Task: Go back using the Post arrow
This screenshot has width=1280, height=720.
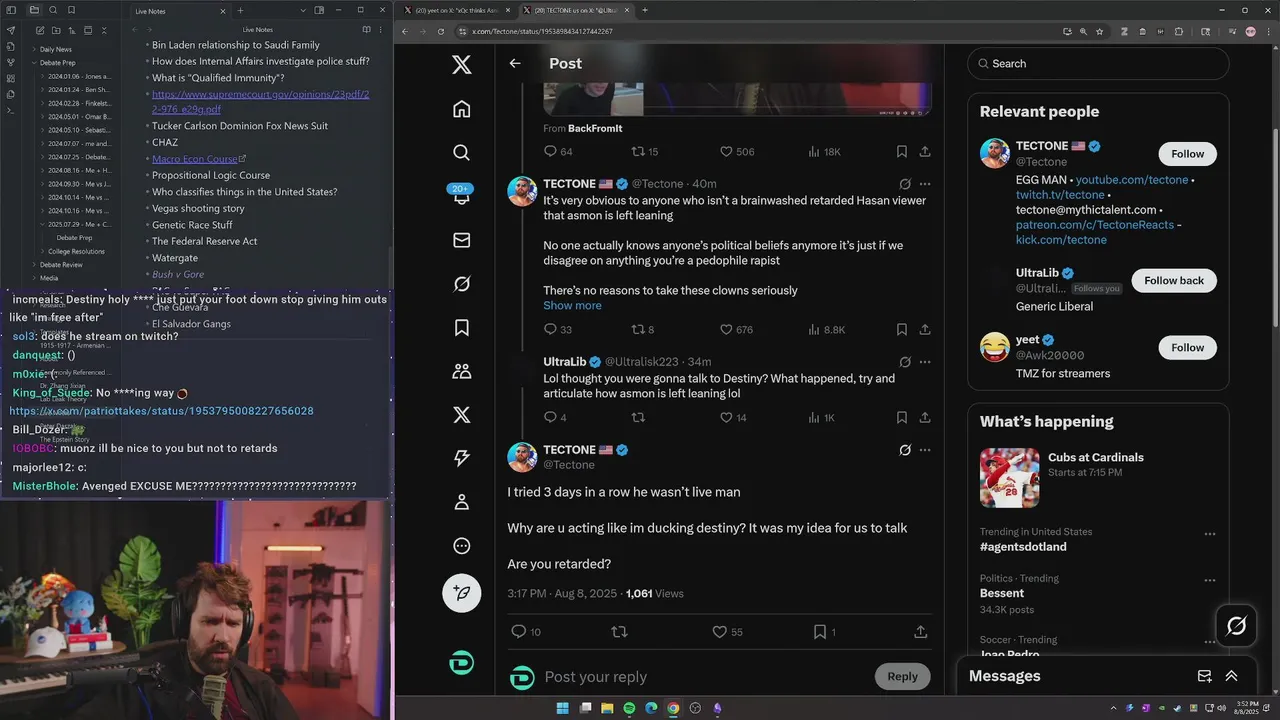Action: click(x=515, y=63)
